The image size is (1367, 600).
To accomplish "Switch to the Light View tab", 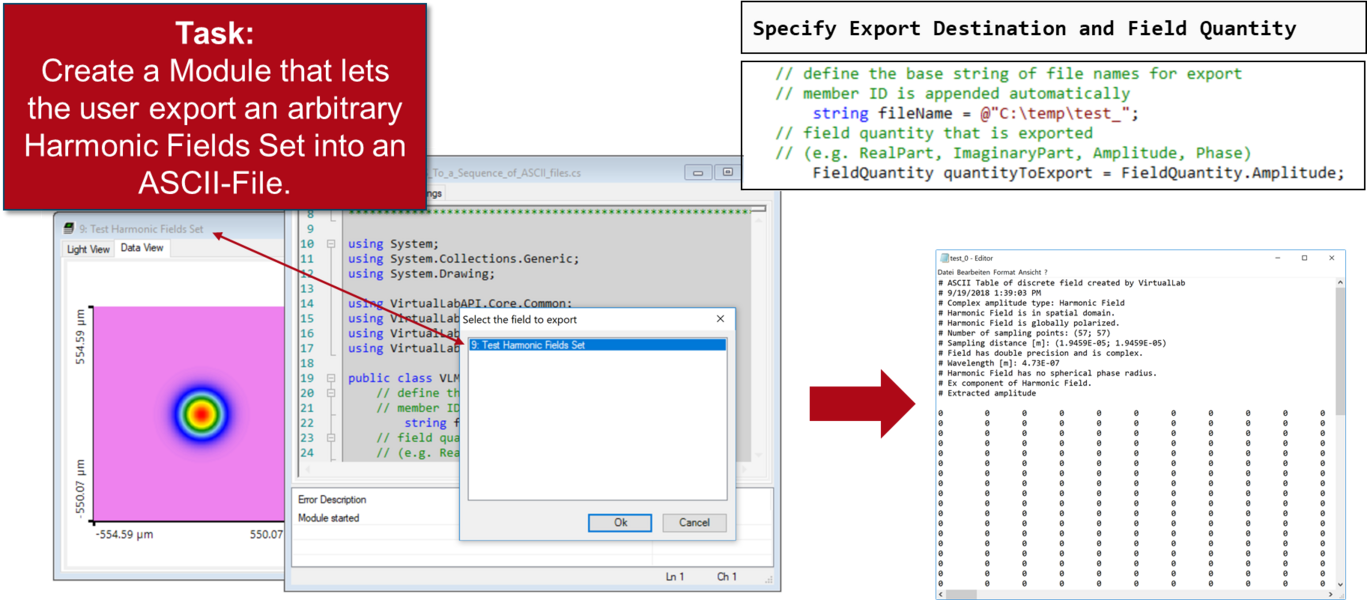I will click(x=87, y=248).
